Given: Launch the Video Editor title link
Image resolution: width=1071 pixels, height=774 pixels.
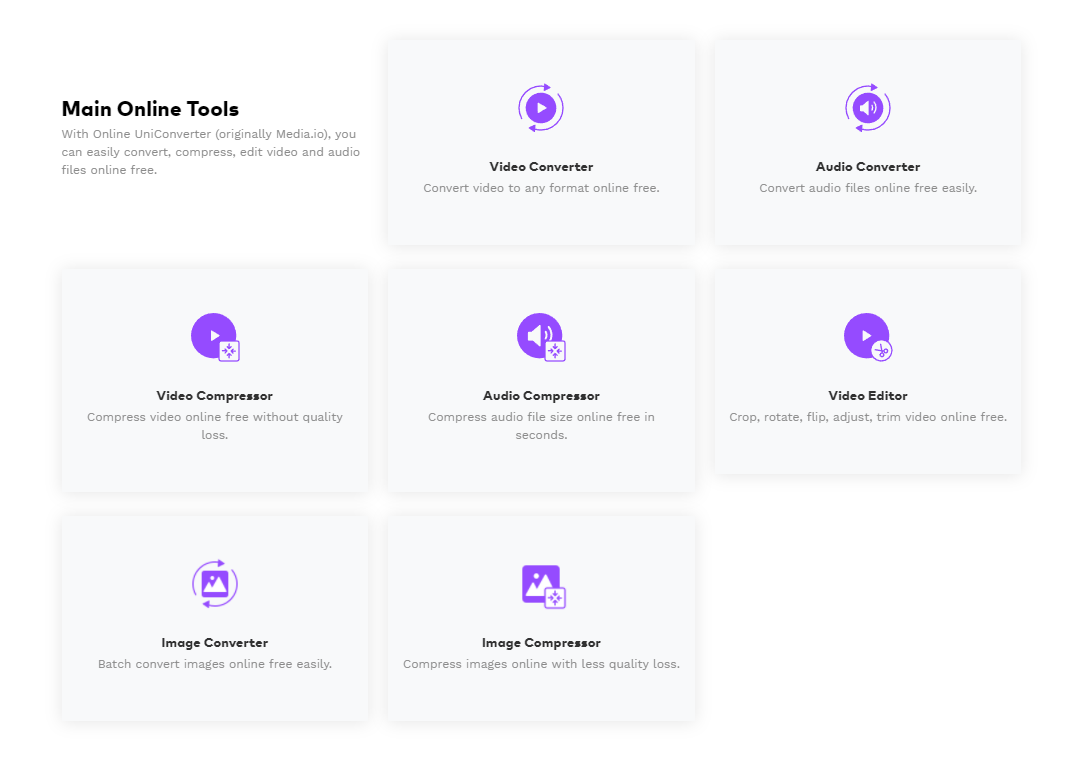Looking at the screenshot, I should 867,396.
